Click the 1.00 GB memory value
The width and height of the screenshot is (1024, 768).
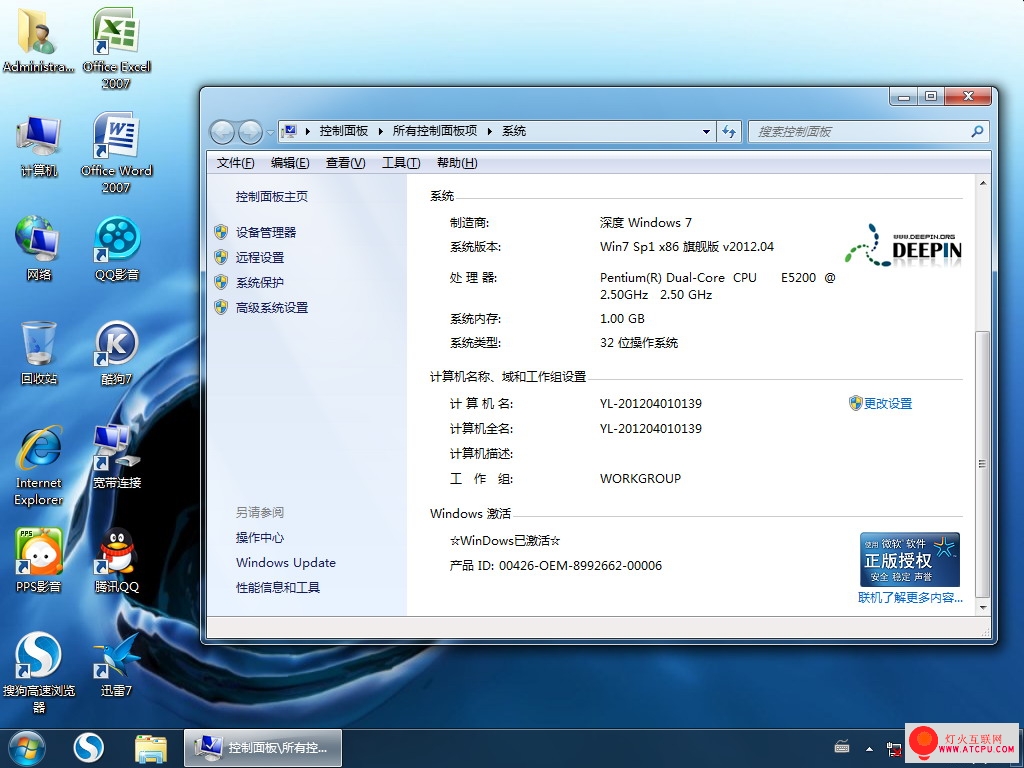[622, 319]
